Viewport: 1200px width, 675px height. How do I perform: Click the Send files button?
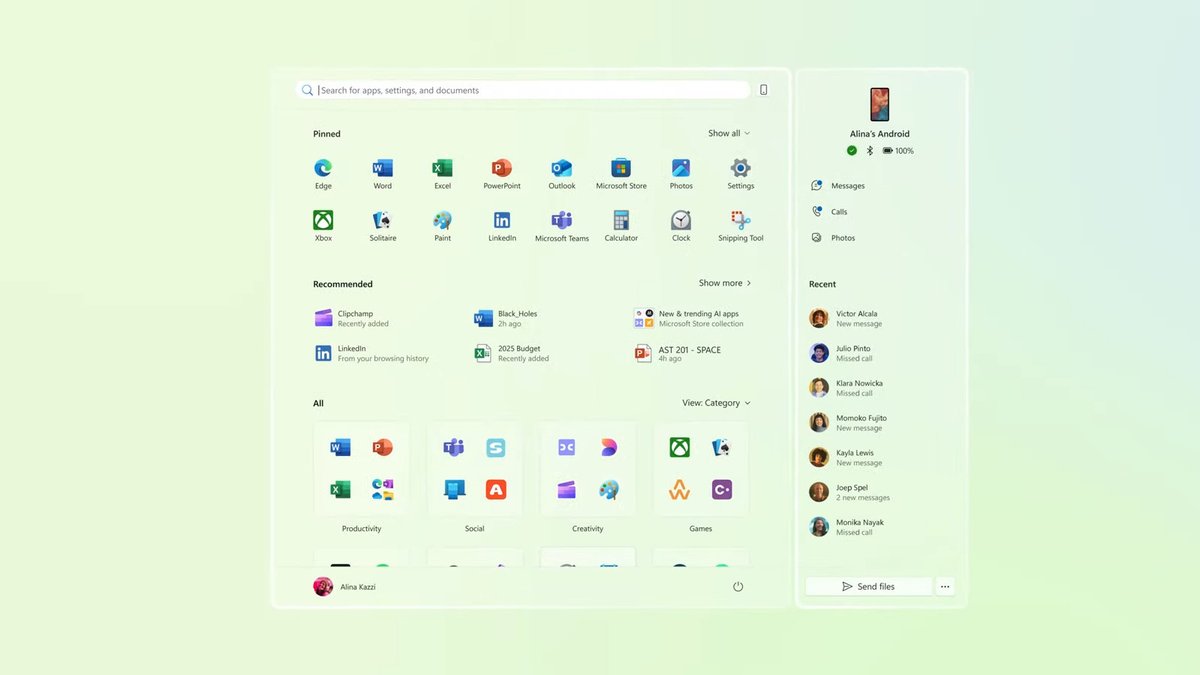868,586
